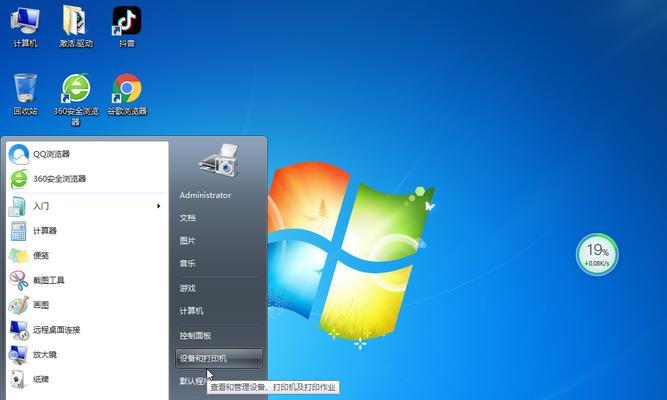
Task: Click the 画图 label text
Action: click(41, 305)
